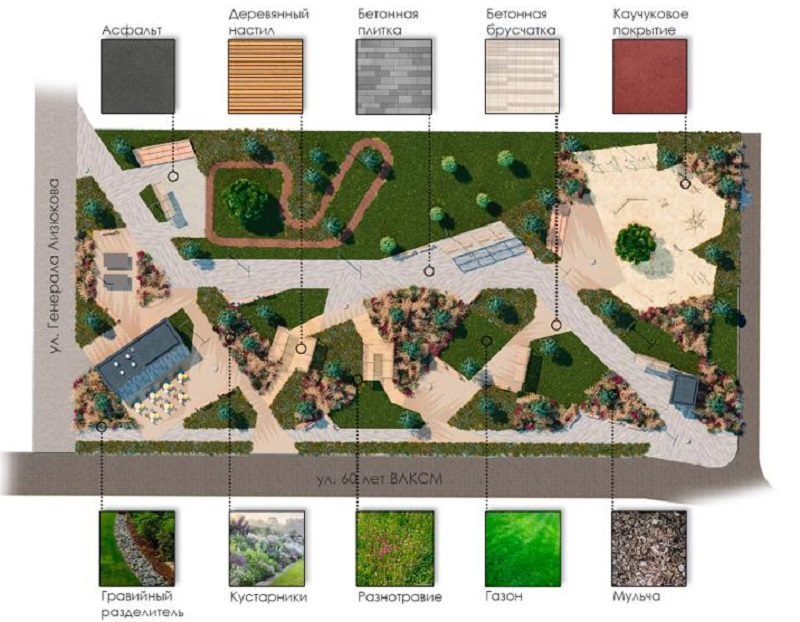800x622 pixels.
Task: Open the Гравийный разделитель photo thumbnail
Action: point(137,549)
